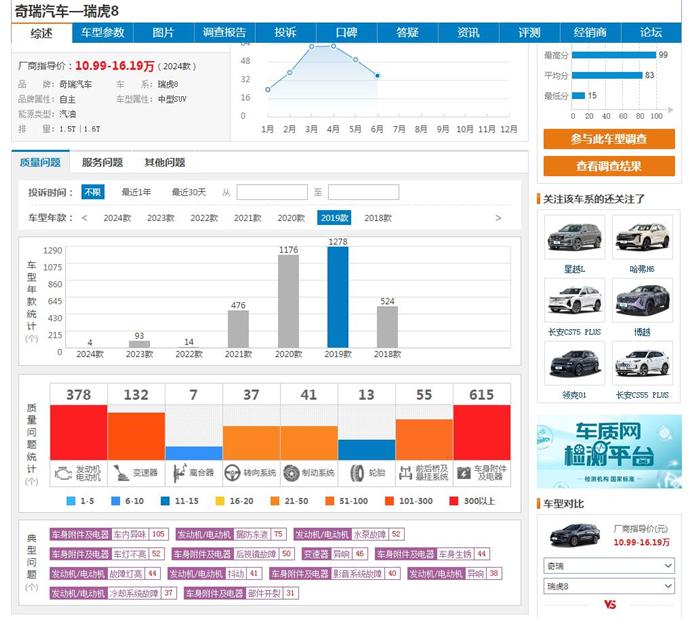Click the 车质网检测平台 banner
Image resolution: width=700 pixels, height=619 pixels.
609,452
